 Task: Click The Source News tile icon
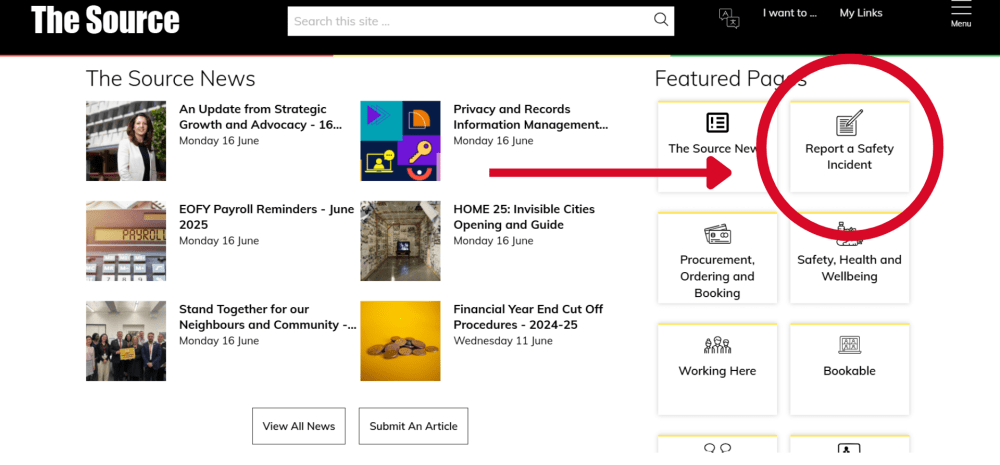click(x=717, y=123)
